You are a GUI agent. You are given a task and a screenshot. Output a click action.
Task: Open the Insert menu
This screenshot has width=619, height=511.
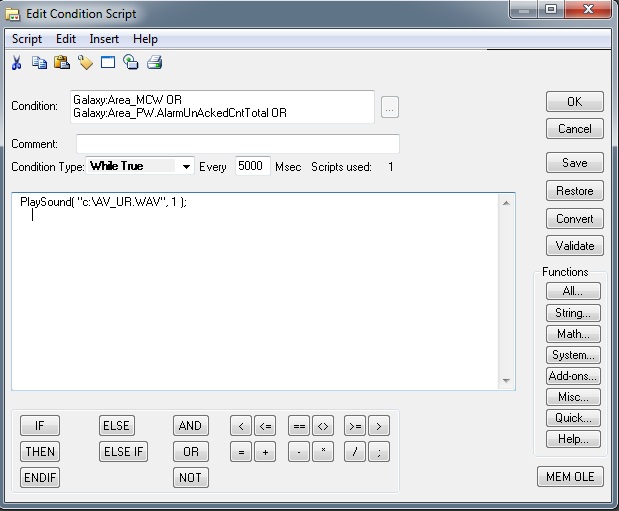tap(104, 39)
